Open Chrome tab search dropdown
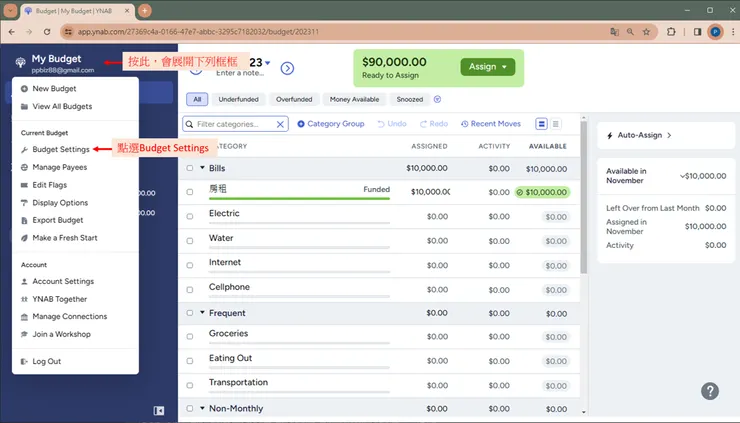The height and width of the screenshot is (423, 740). [10, 10]
